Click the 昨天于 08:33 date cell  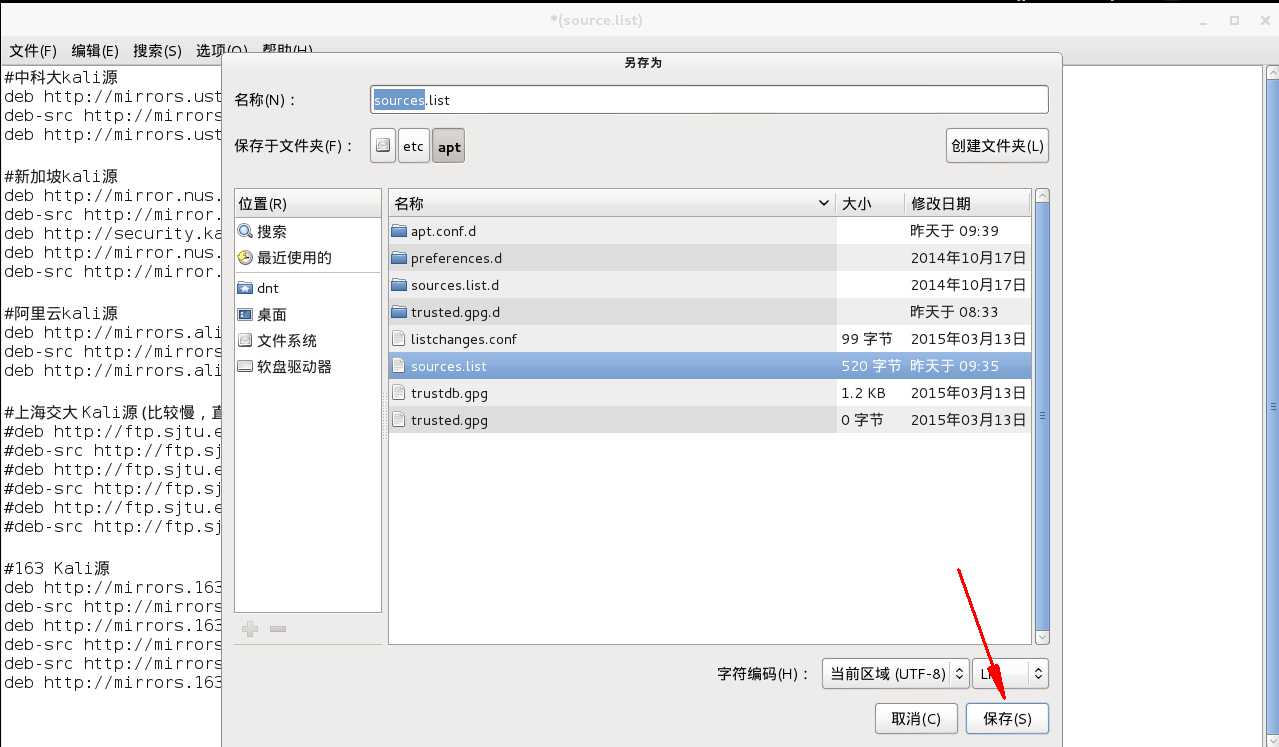click(x=954, y=312)
